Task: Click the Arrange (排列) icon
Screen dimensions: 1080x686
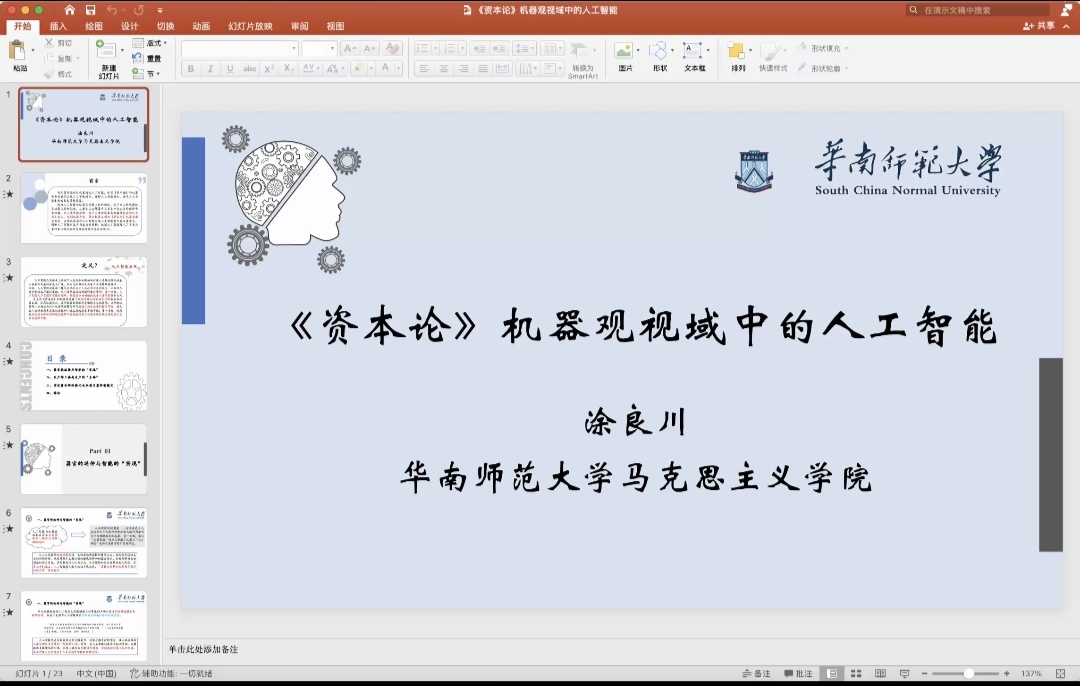Action: pyautogui.click(x=737, y=51)
